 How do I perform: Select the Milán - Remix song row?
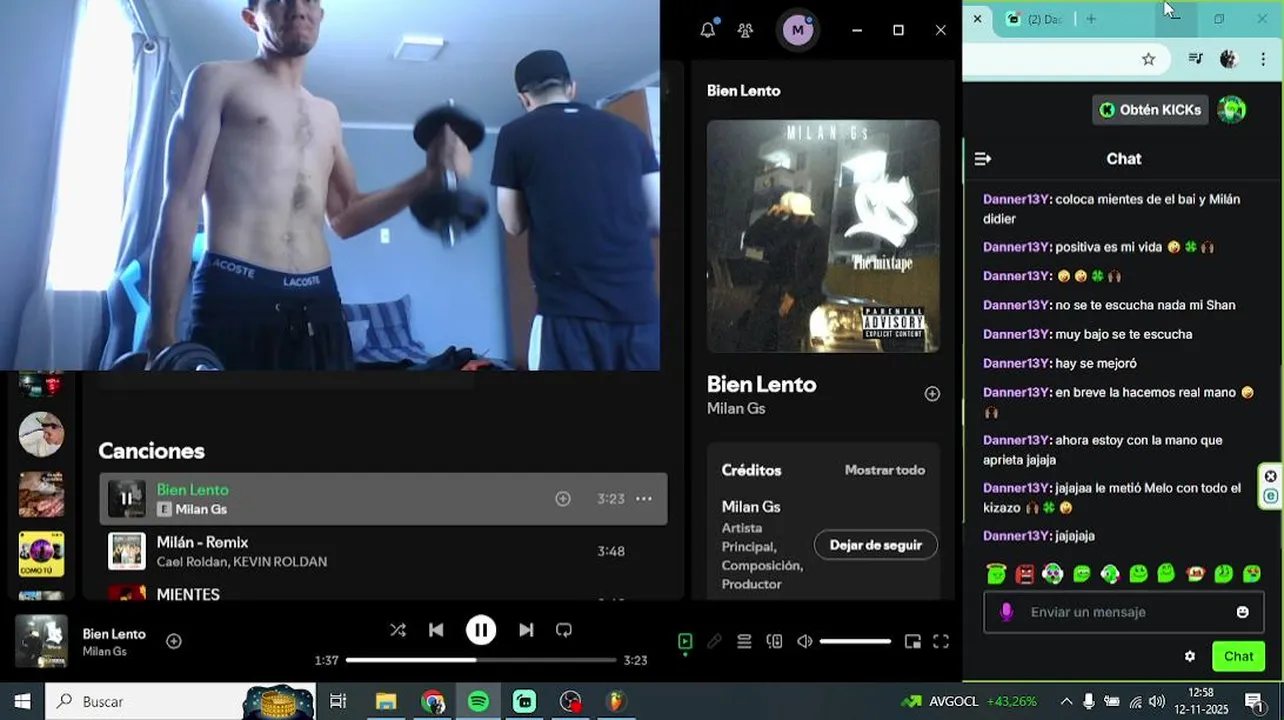[x=383, y=551]
